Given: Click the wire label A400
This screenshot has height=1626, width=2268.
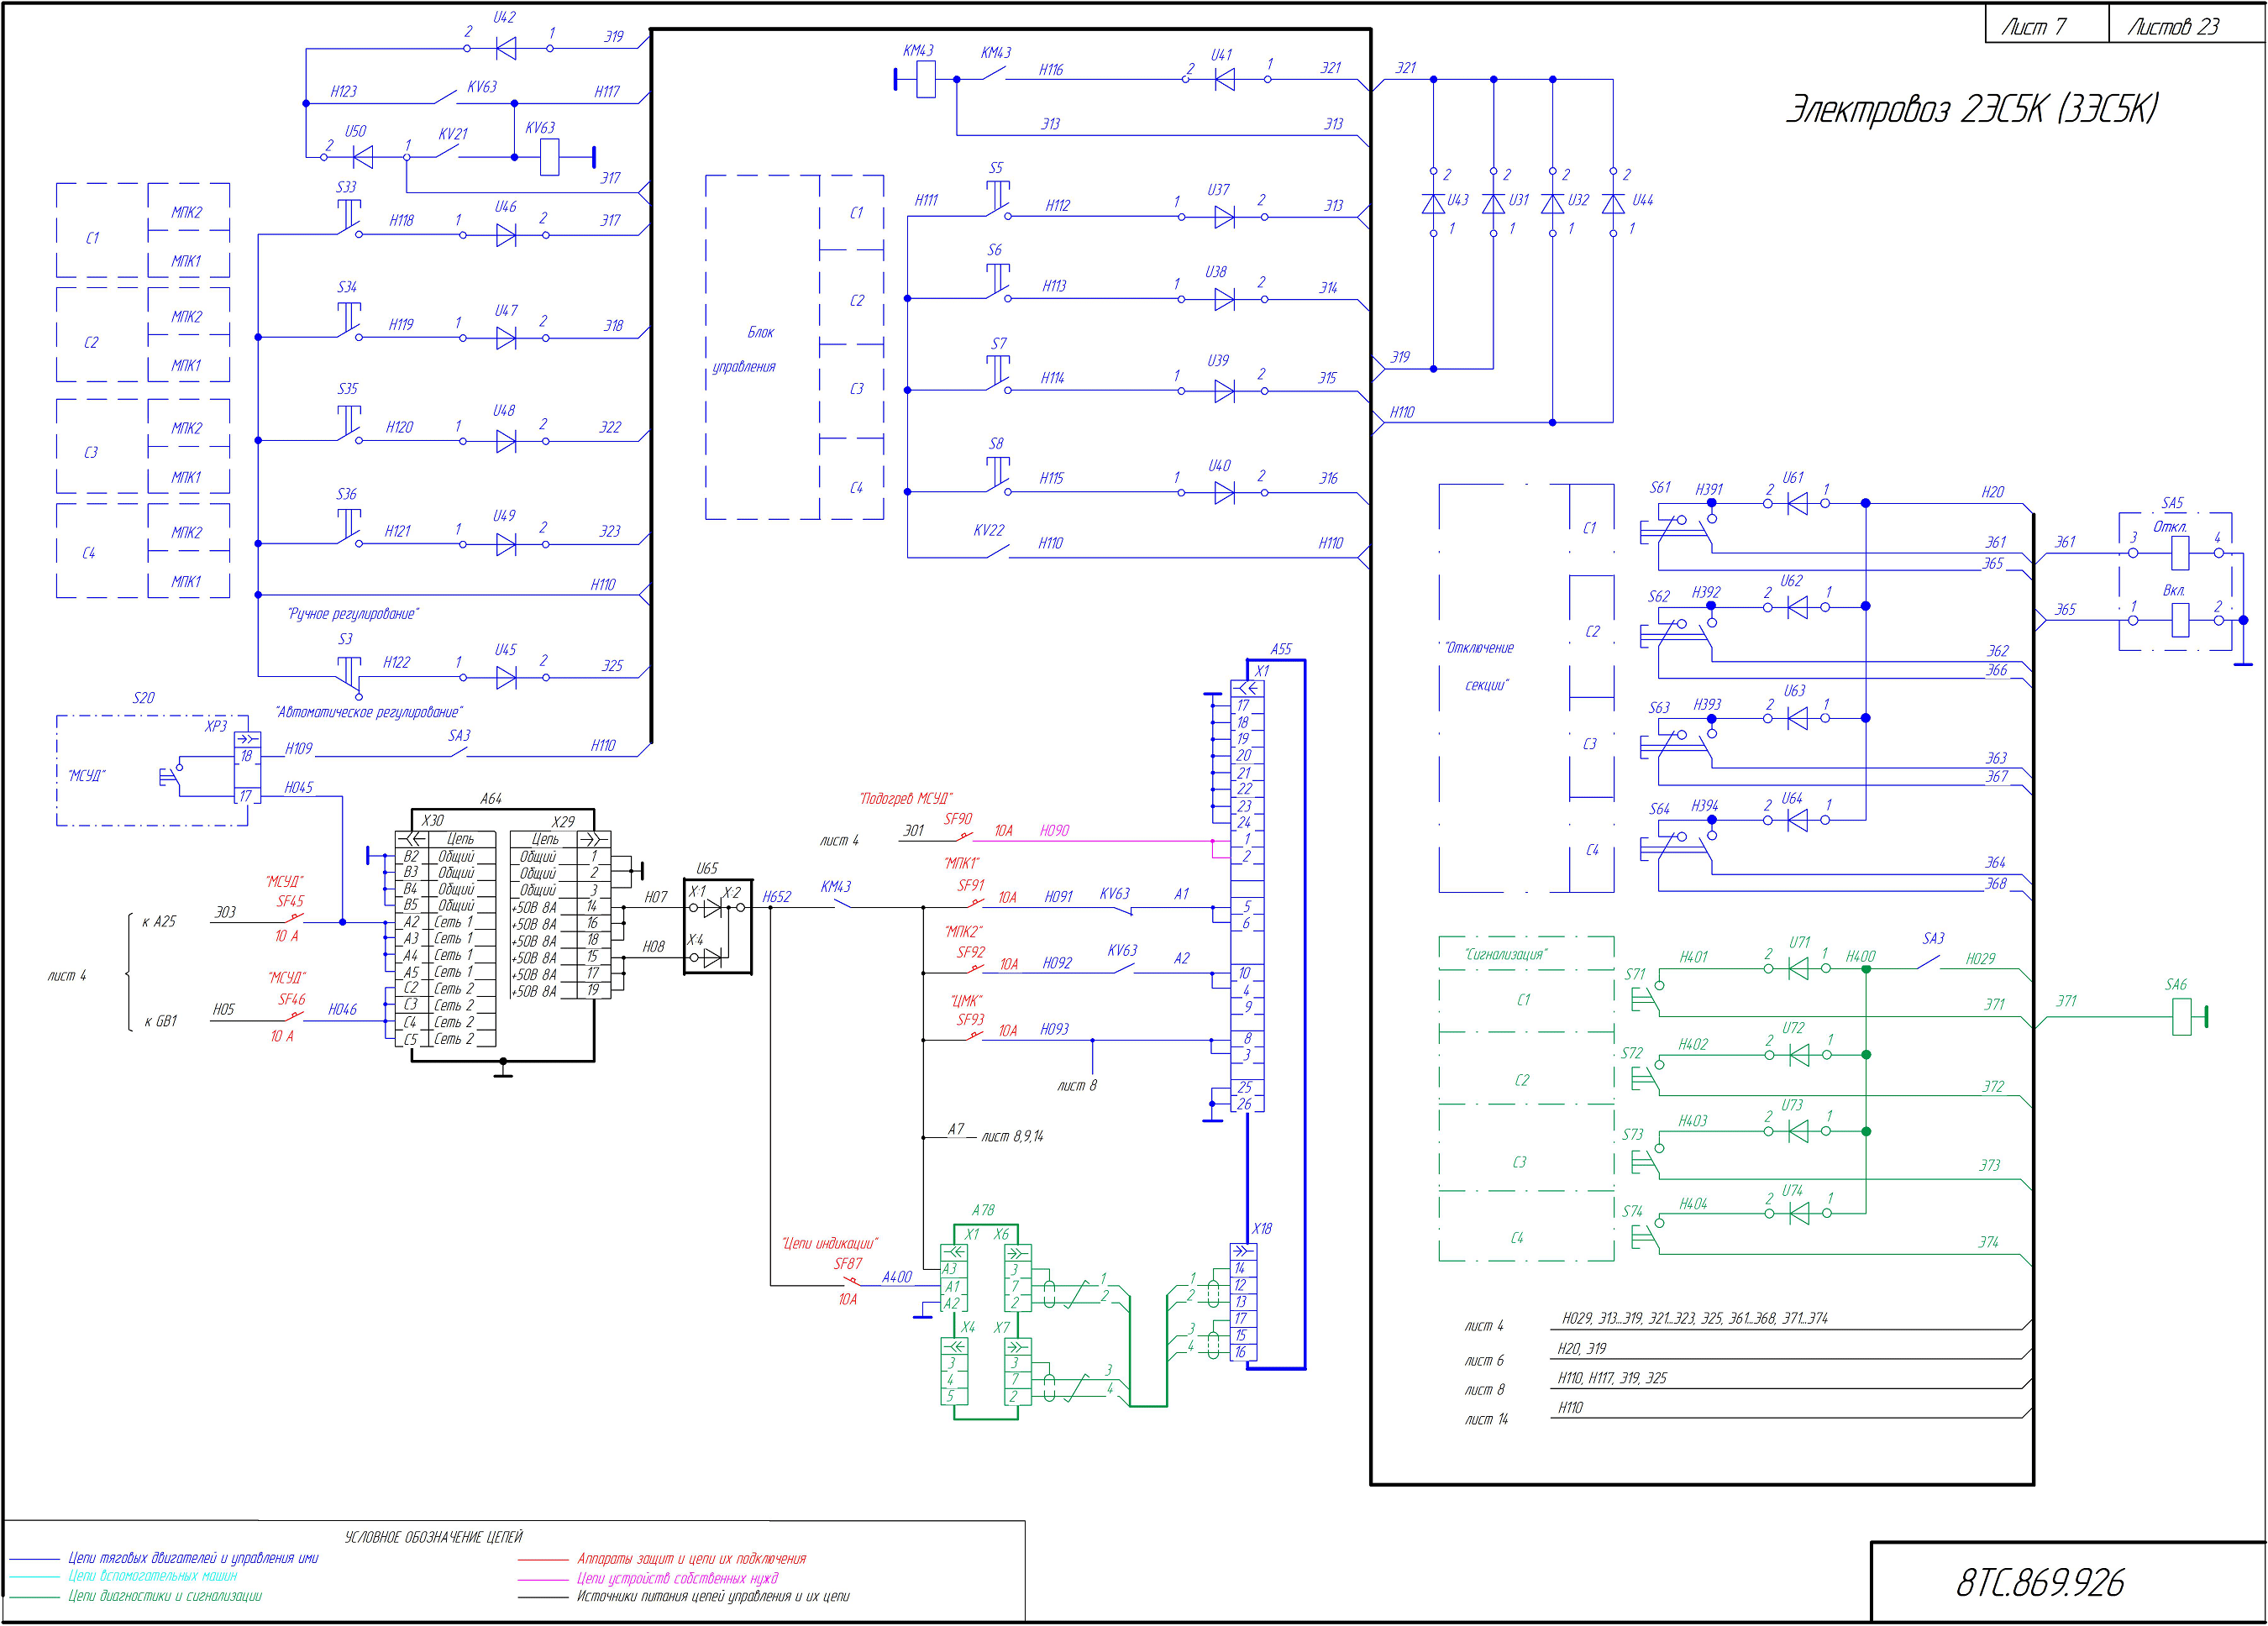Looking at the screenshot, I should click(897, 1277).
